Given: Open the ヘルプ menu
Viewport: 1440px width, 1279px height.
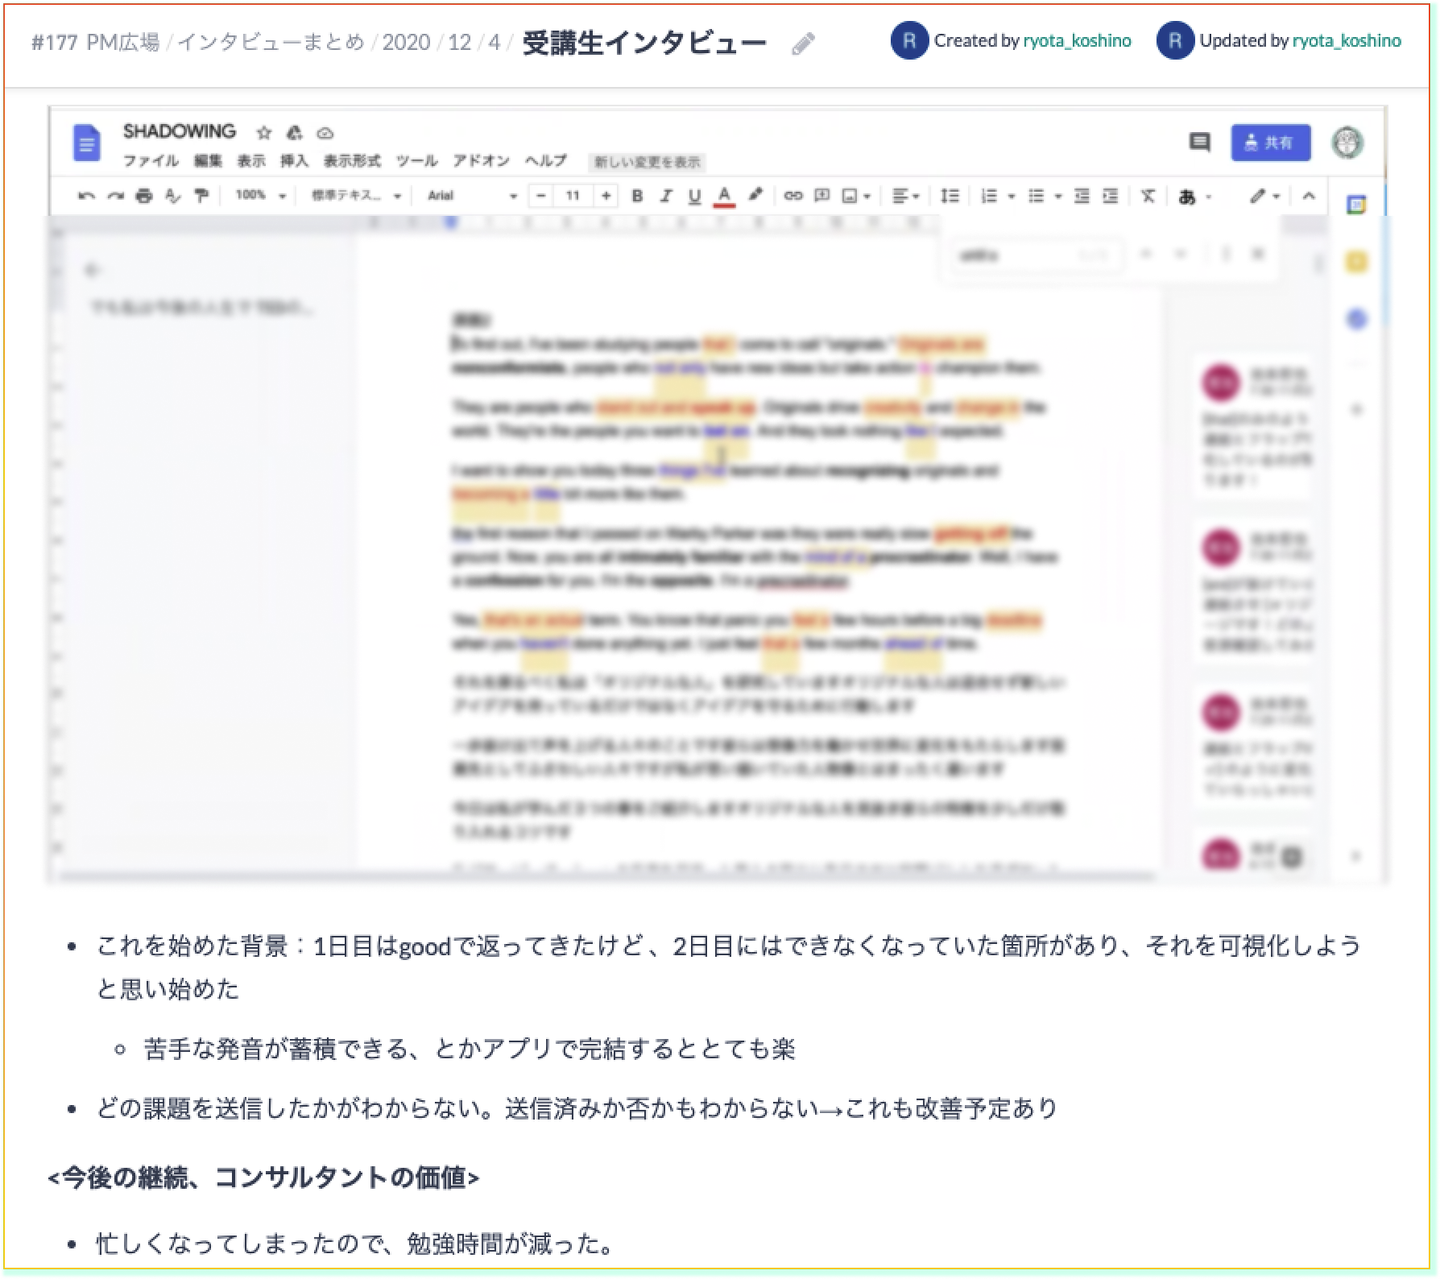Looking at the screenshot, I should click(546, 161).
